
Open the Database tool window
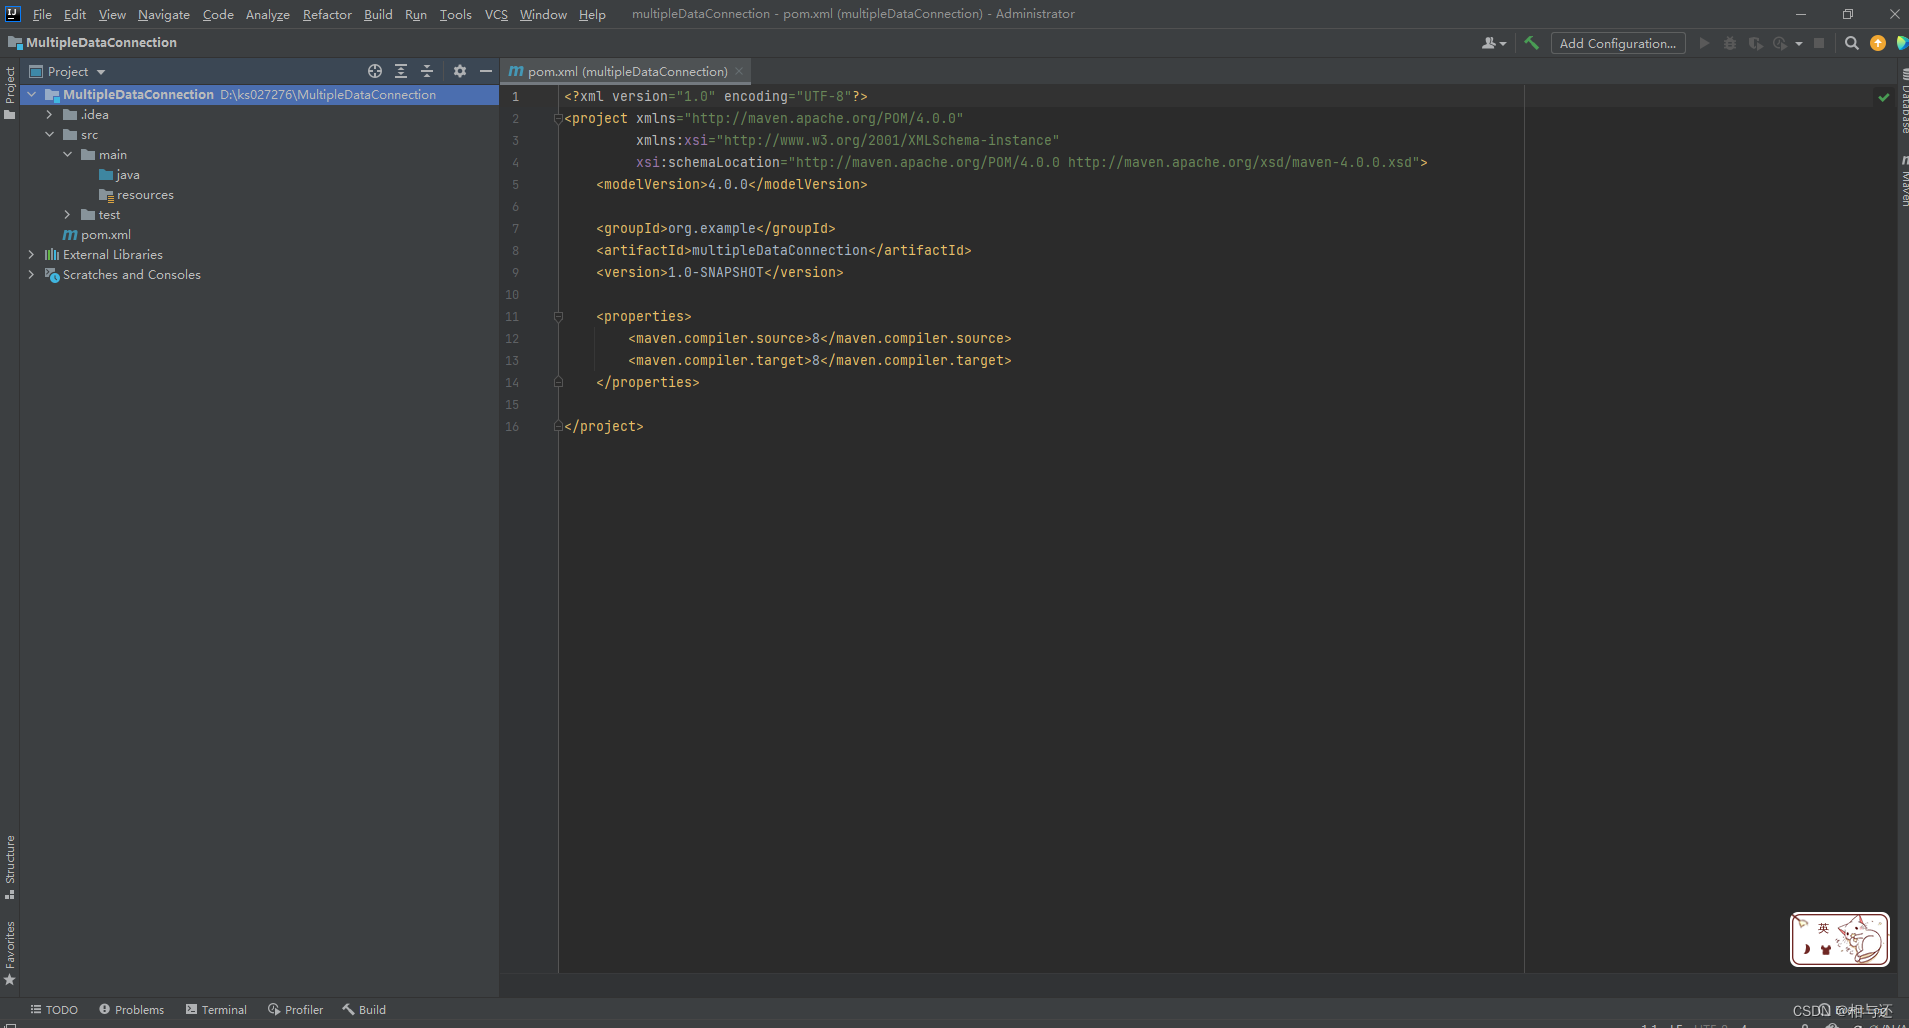pyautogui.click(x=1903, y=103)
